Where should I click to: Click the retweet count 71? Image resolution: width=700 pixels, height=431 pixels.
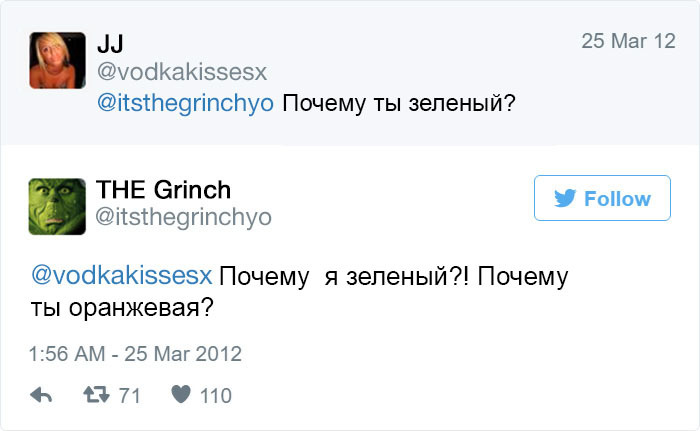(130, 396)
